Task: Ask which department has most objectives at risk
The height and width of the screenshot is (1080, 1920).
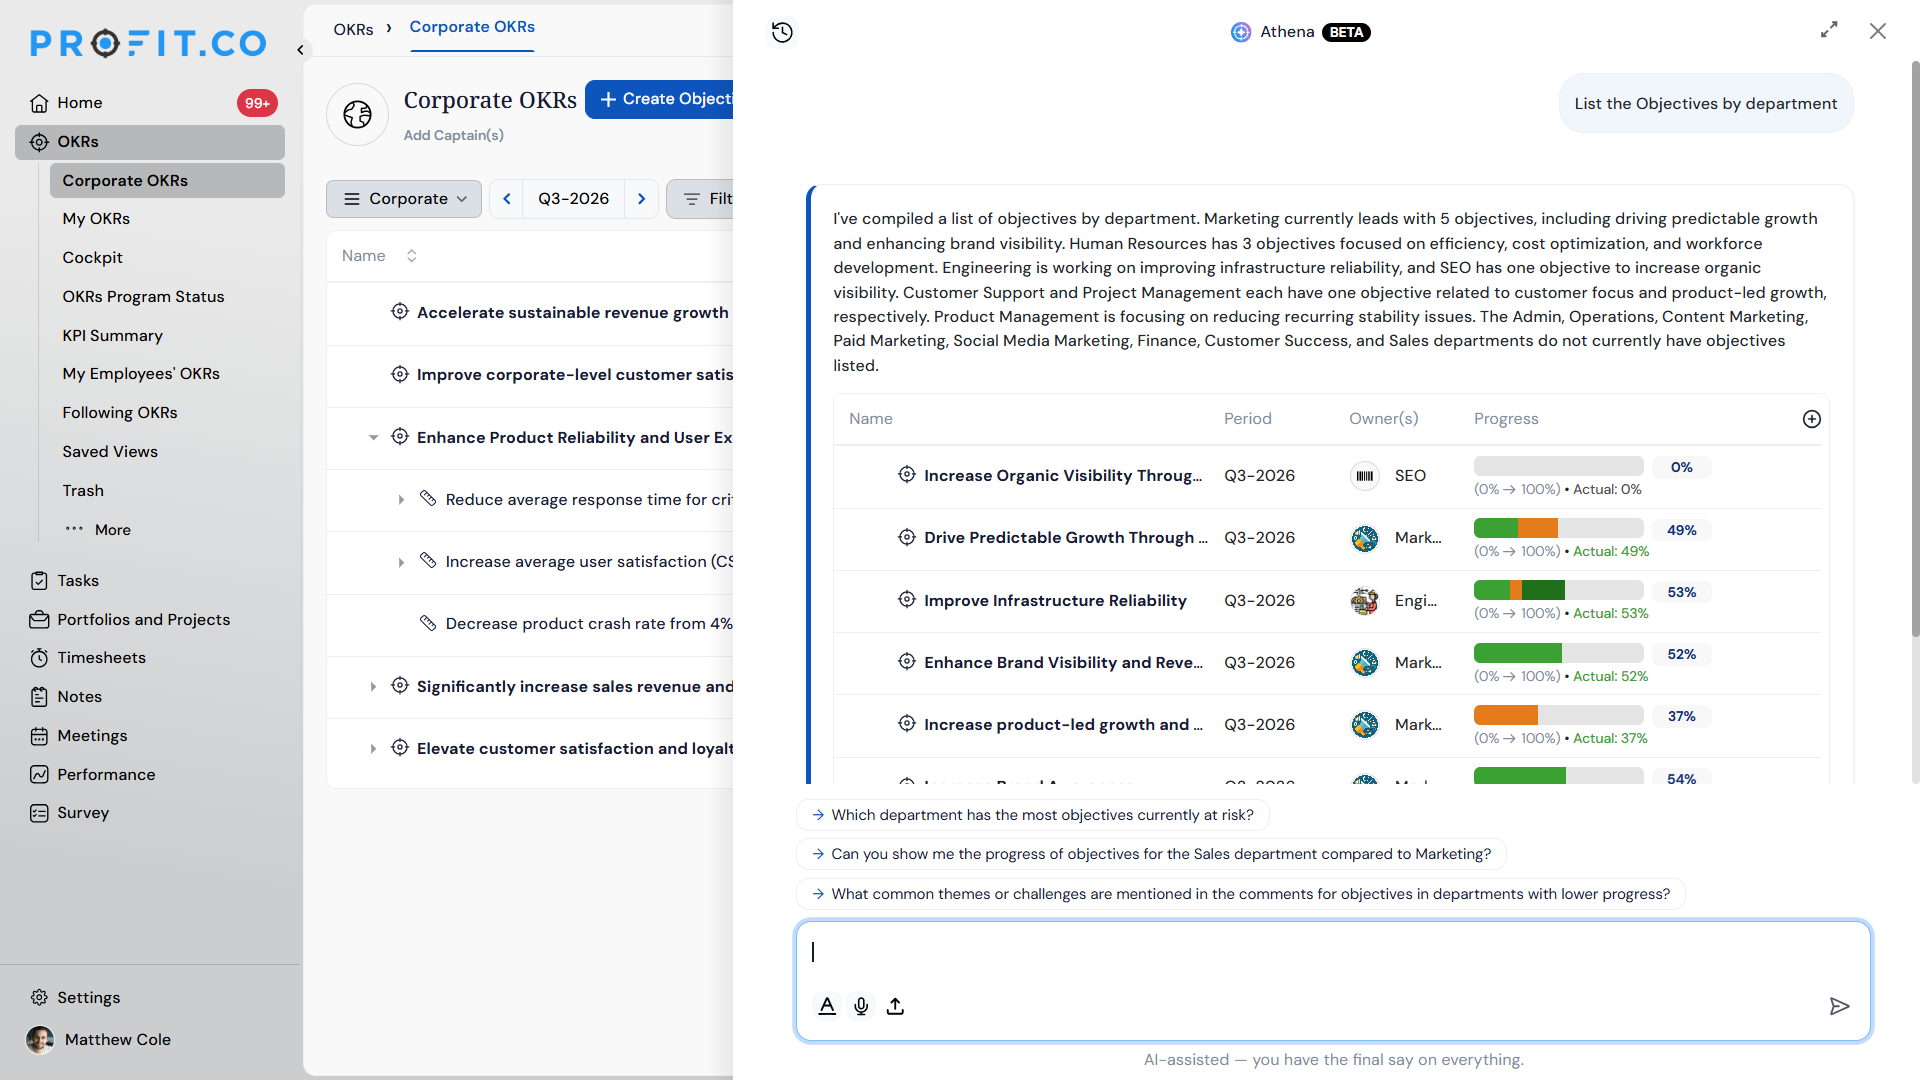Action: pos(1033,815)
